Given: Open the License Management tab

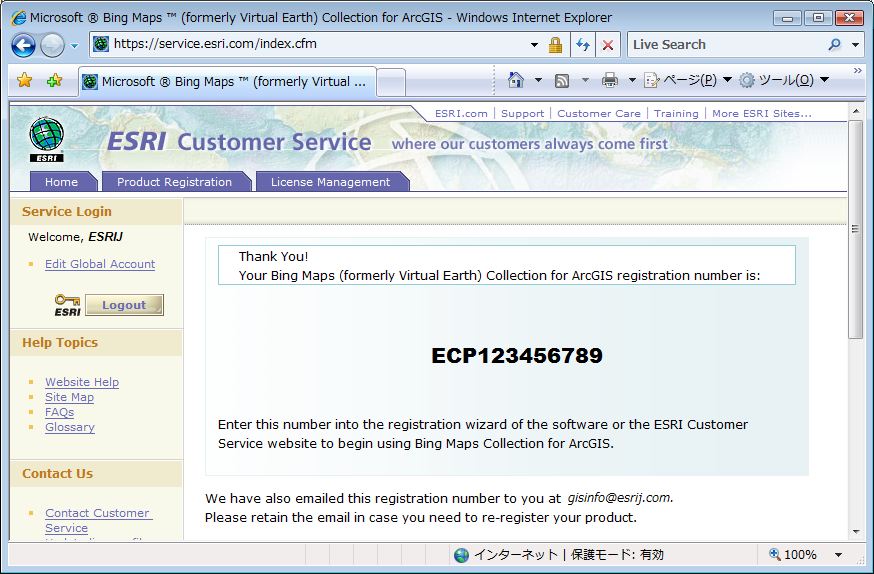Looking at the screenshot, I should (x=330, y=182).
